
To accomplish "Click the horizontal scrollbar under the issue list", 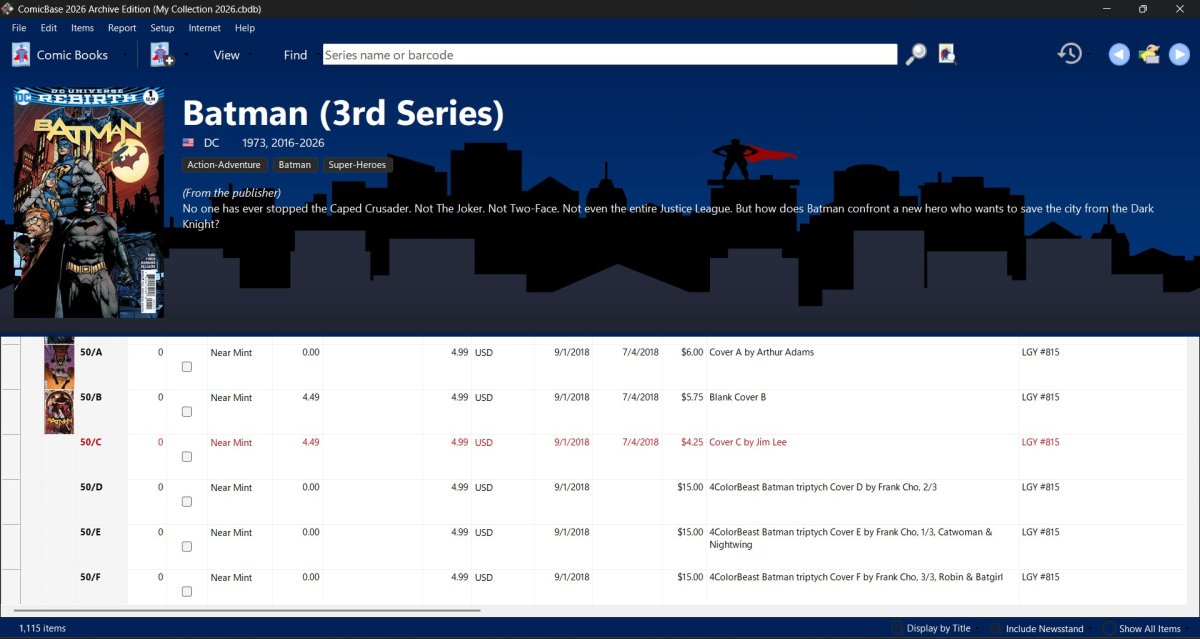I will tap(247, 610).
